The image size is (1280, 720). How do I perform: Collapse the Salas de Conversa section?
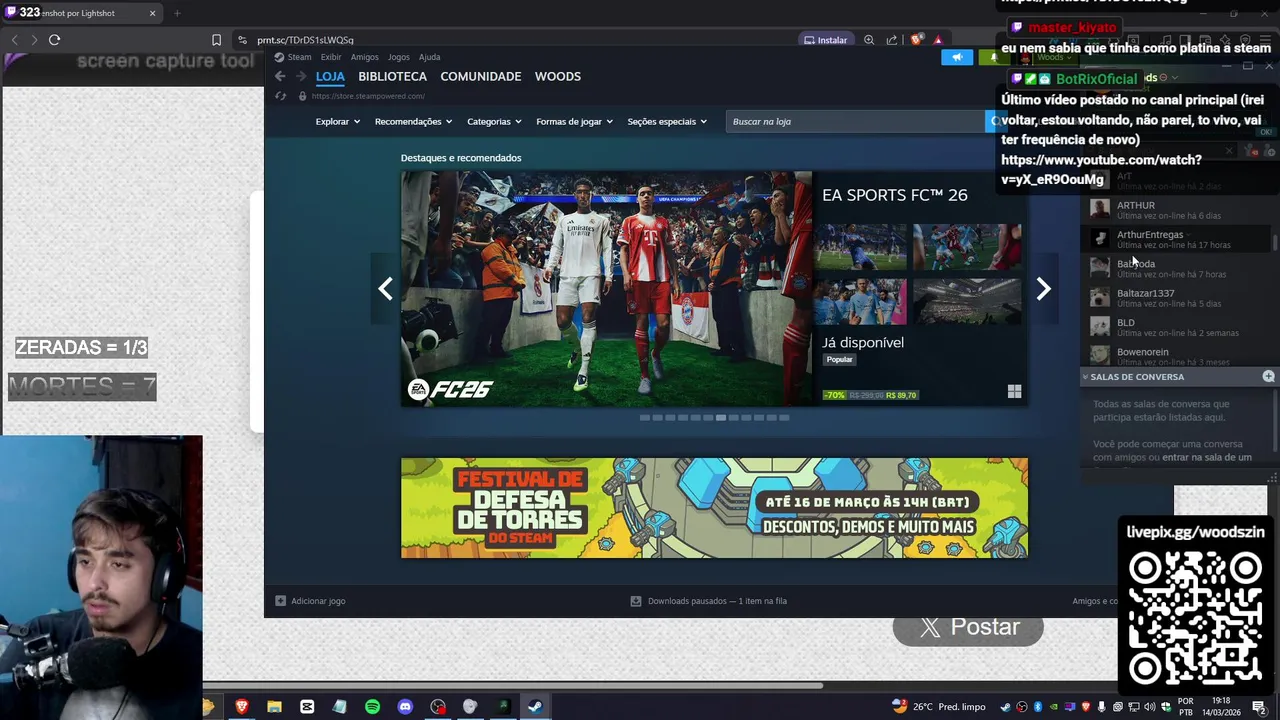[1085, 377]
